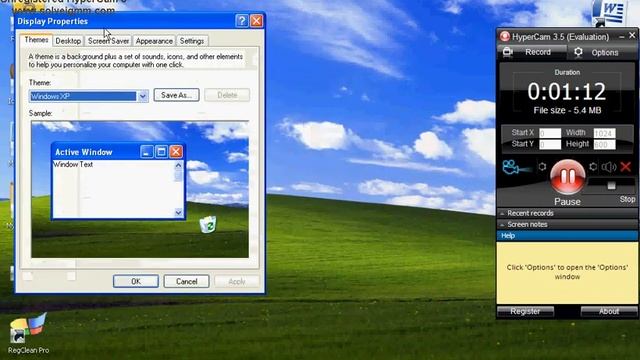
Task: Select the Themes tab
Action: pos(36,40)
